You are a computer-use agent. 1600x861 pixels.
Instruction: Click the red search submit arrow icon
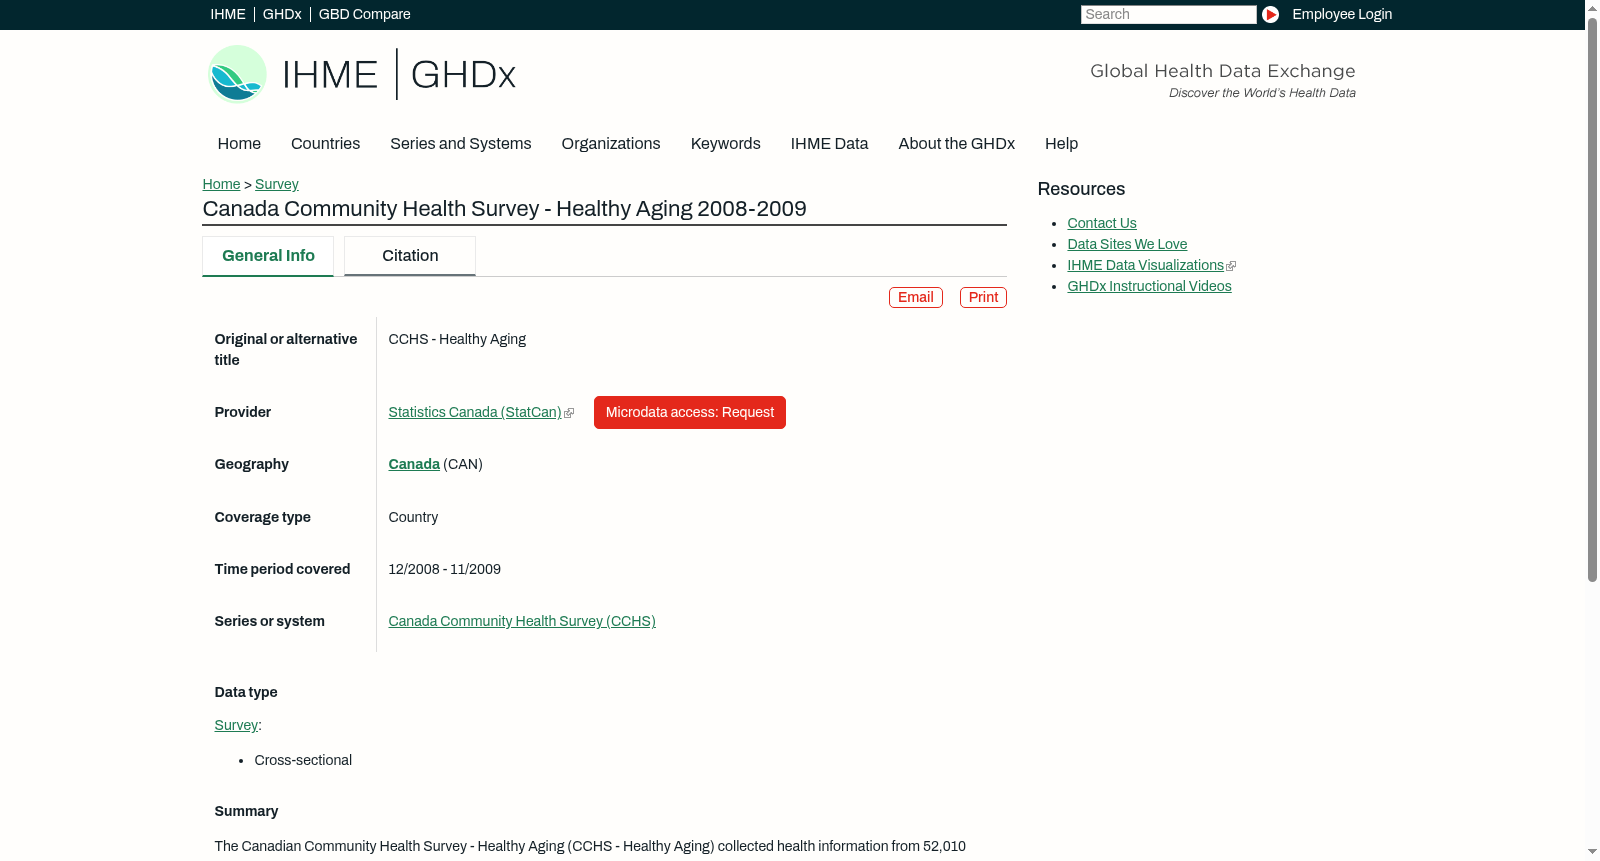tap(1270, 14)
